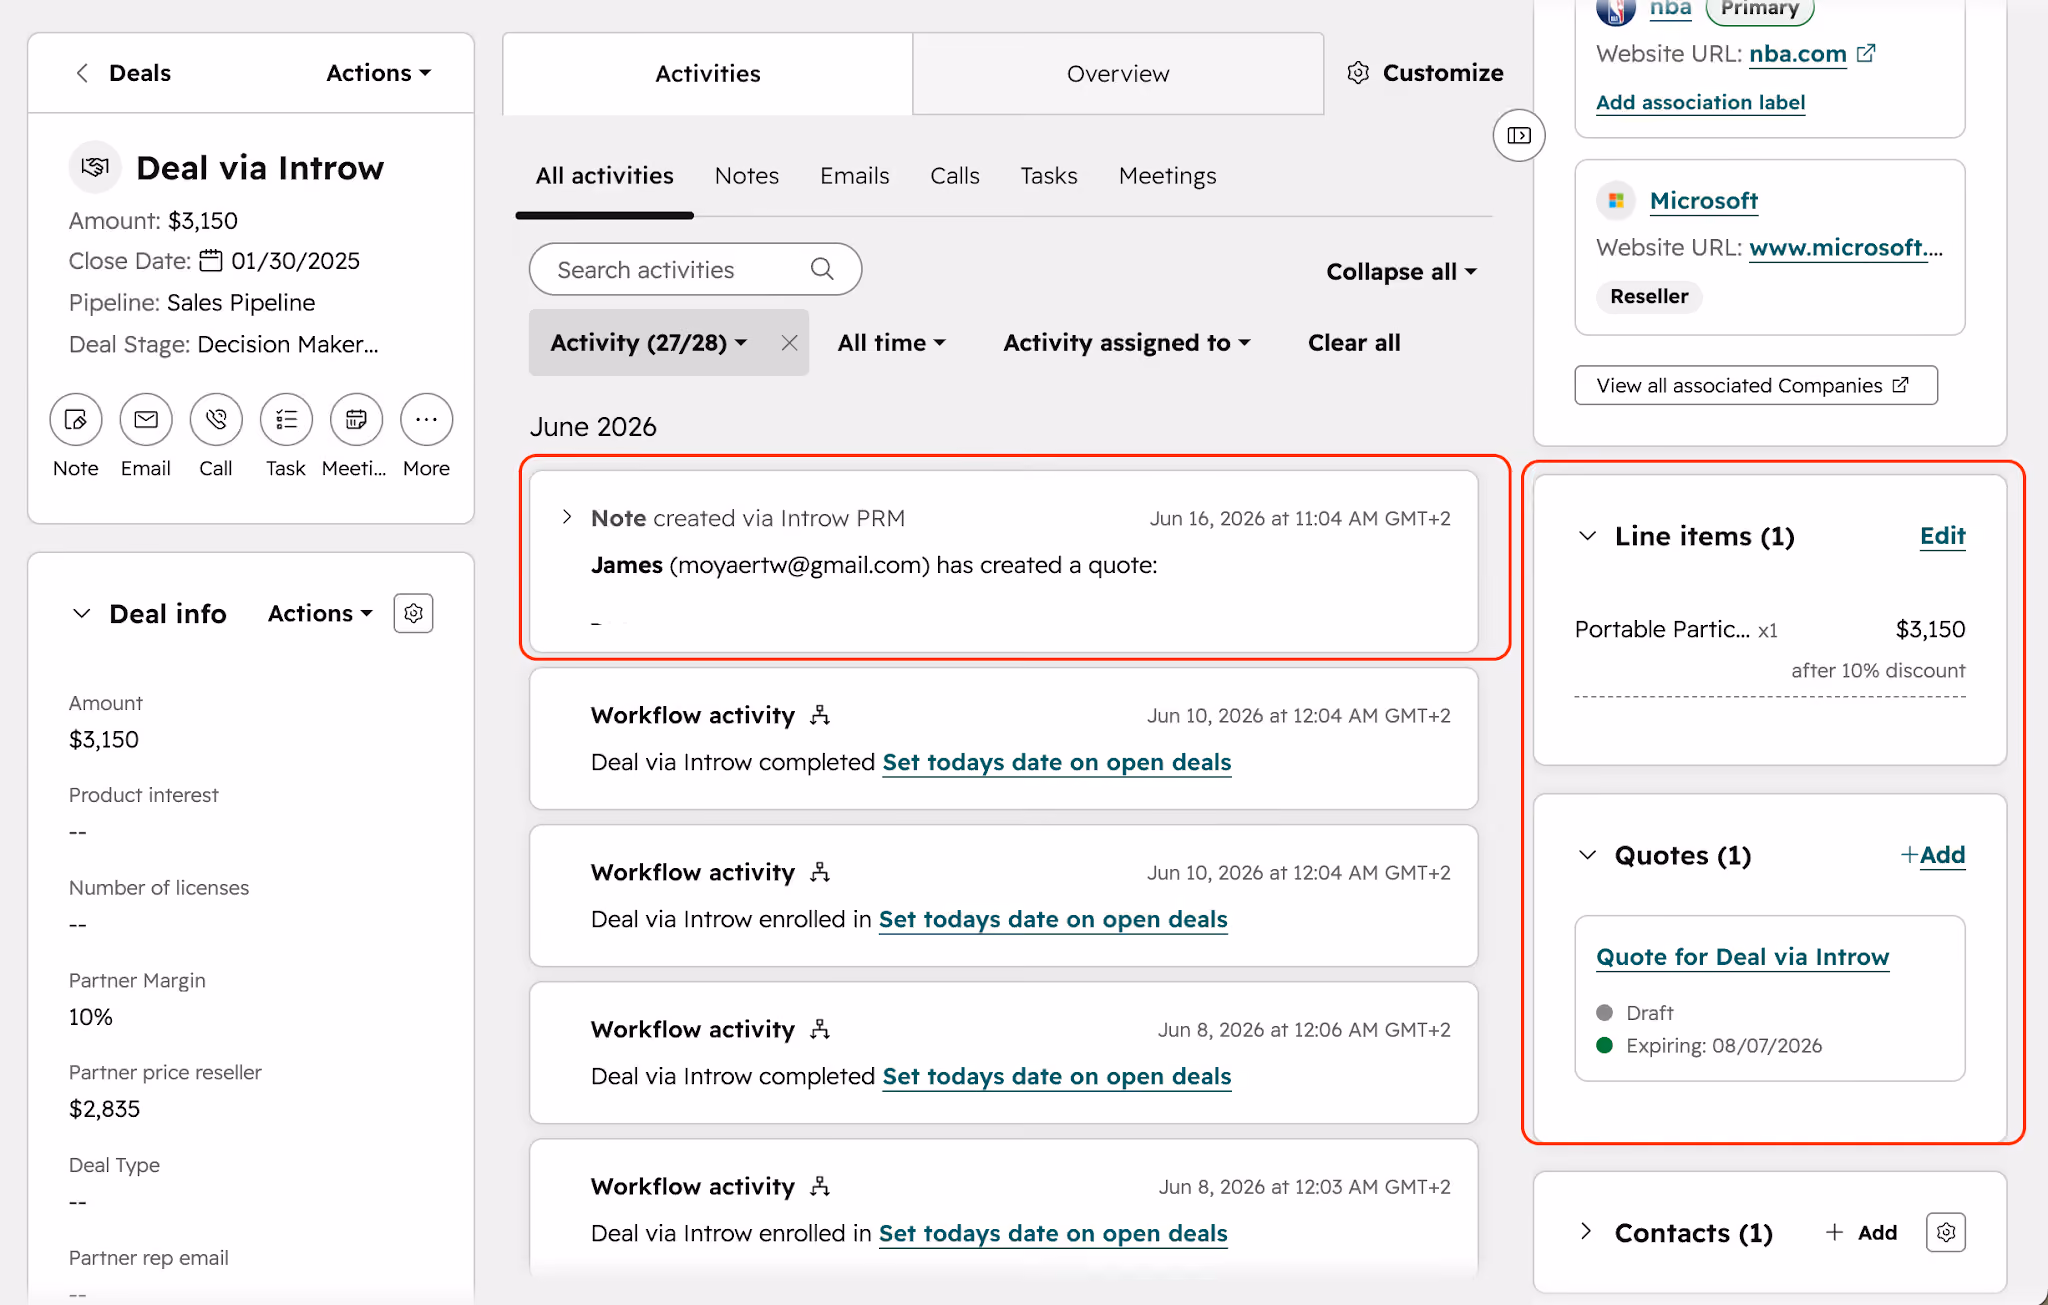Open link in Jun 10 enrolled workflow activity
Viewport: 2048px width, 1305px height.
1053,919
